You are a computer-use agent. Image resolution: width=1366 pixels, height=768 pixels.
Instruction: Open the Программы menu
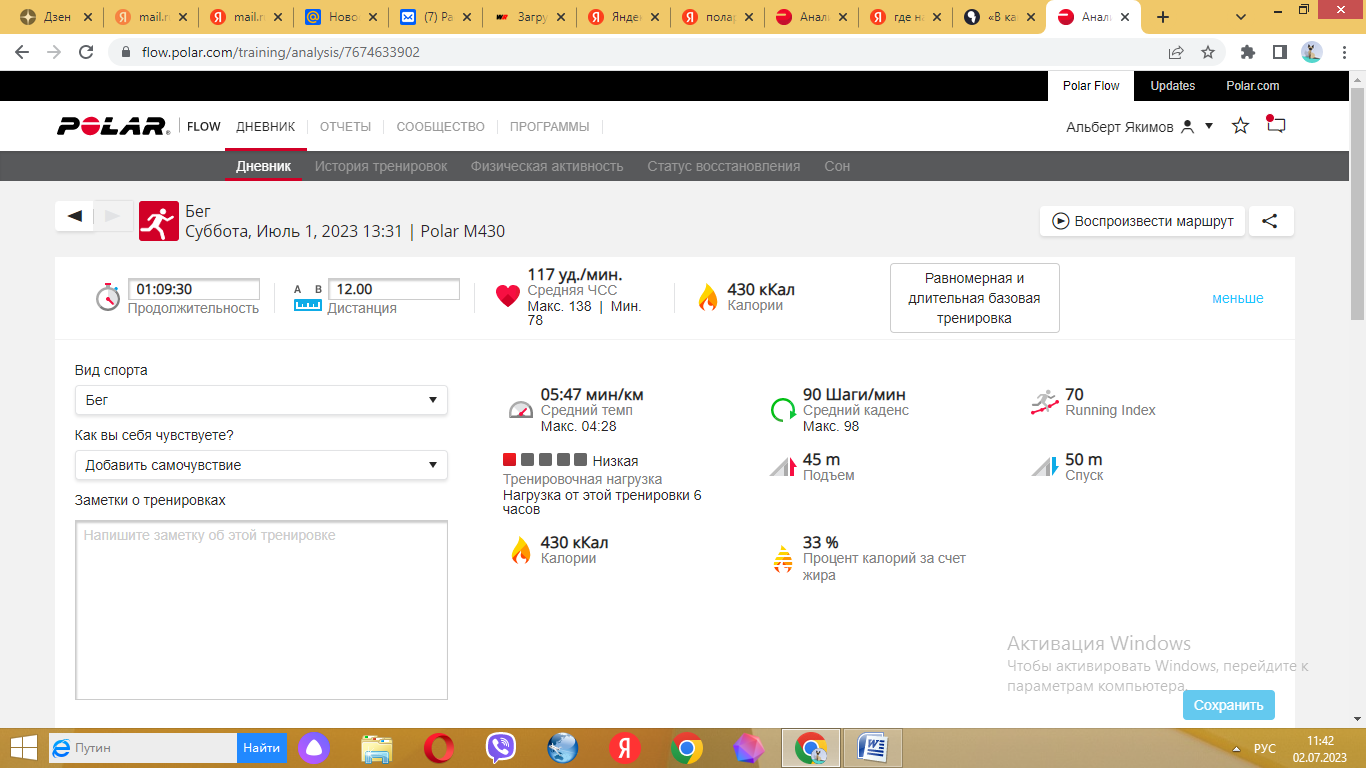(x=549, y=127)
